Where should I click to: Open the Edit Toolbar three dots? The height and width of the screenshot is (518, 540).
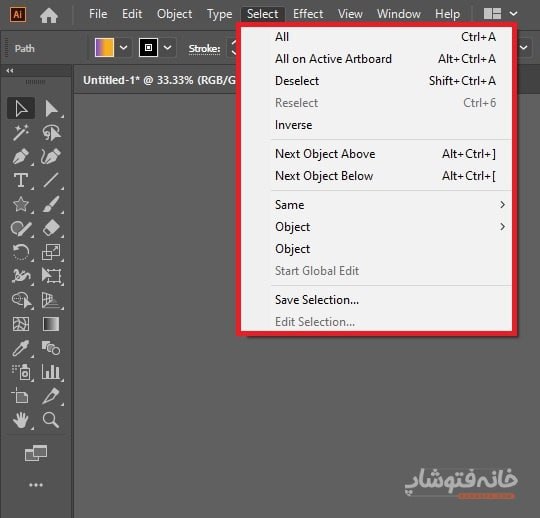click(x=36, y=485)
